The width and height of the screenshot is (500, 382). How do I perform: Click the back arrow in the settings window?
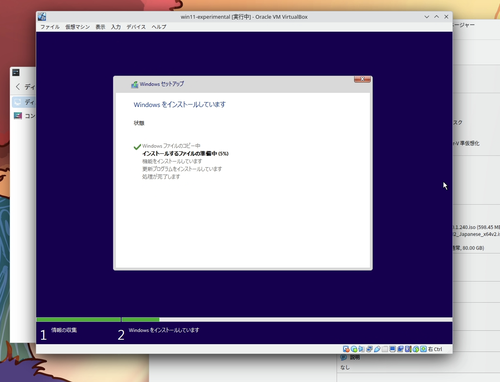coord(18,87)
